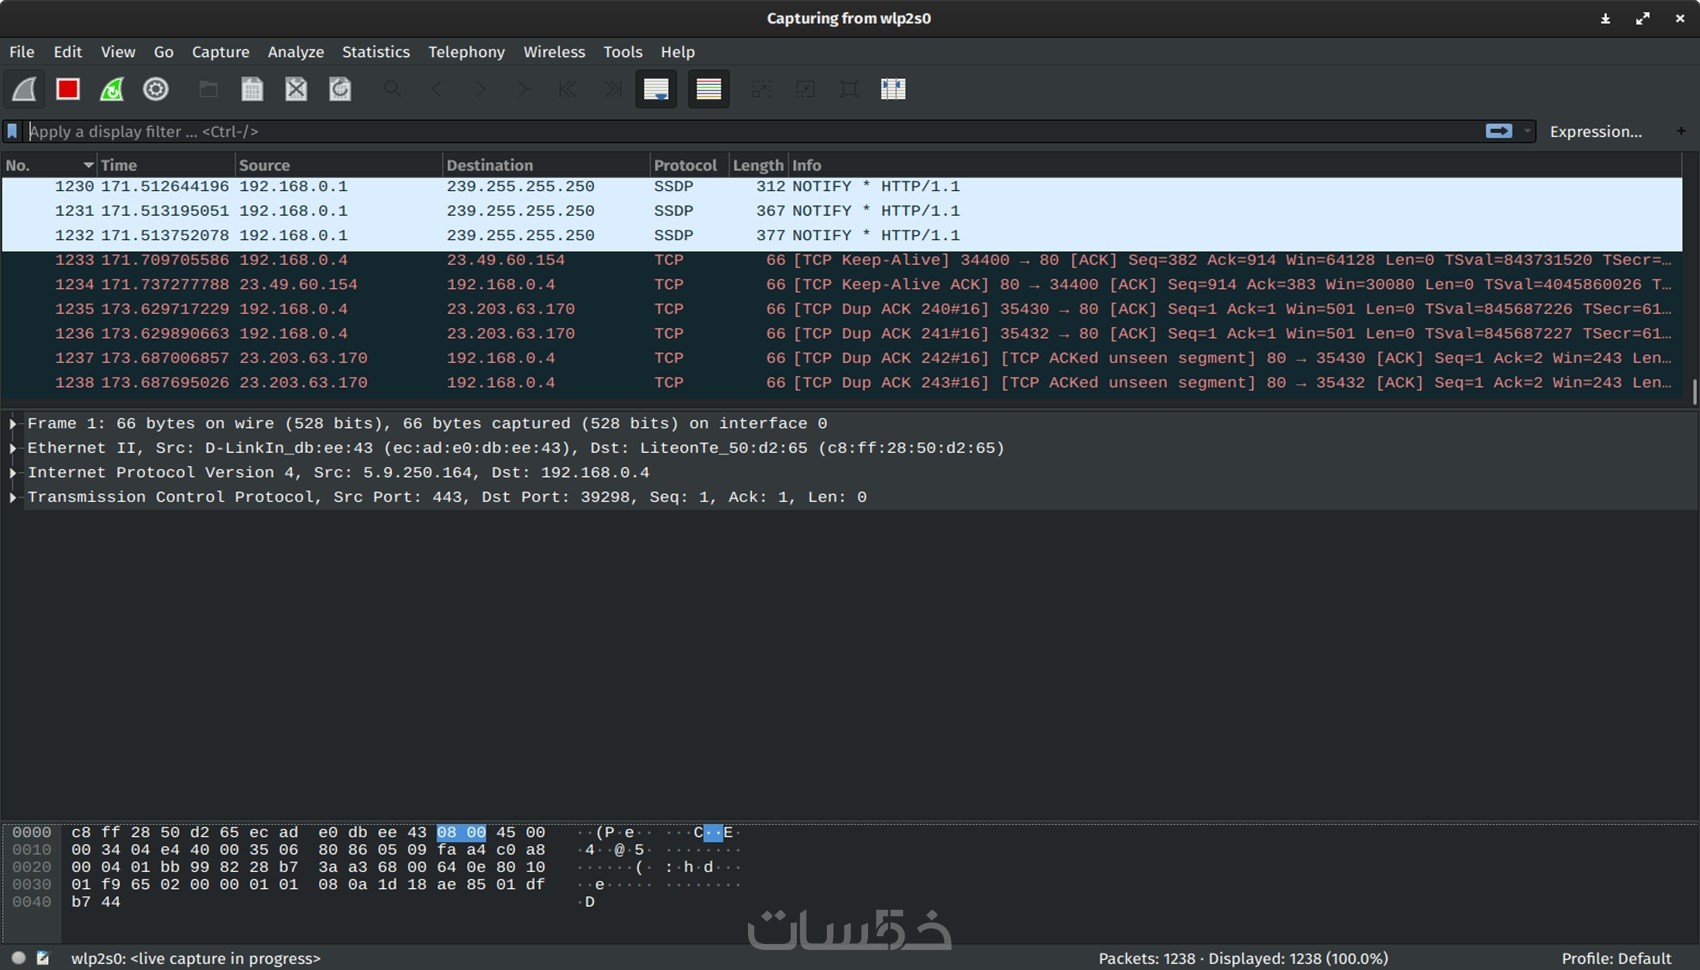The width and height of the screenshot is (1700, 970).
Task: Toggle packet list colorization
Action: pos(709,89)
